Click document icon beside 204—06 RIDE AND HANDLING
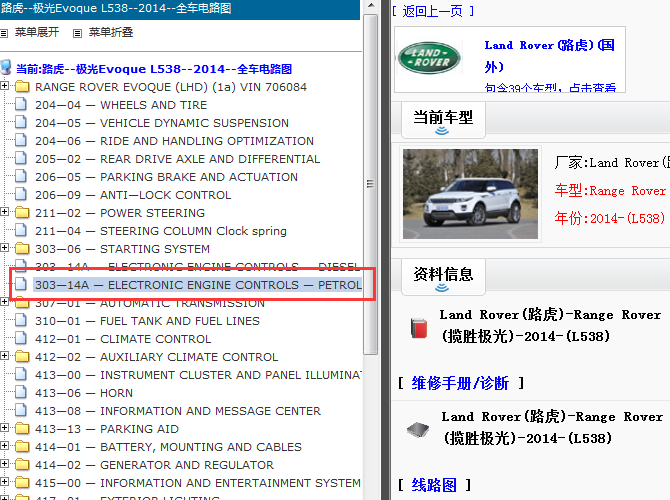Screen dimensions: 670x500 coord(21,141)
